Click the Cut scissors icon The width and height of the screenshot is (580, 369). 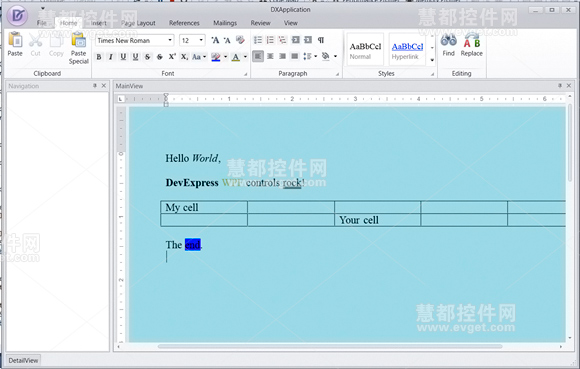(36, 40)
